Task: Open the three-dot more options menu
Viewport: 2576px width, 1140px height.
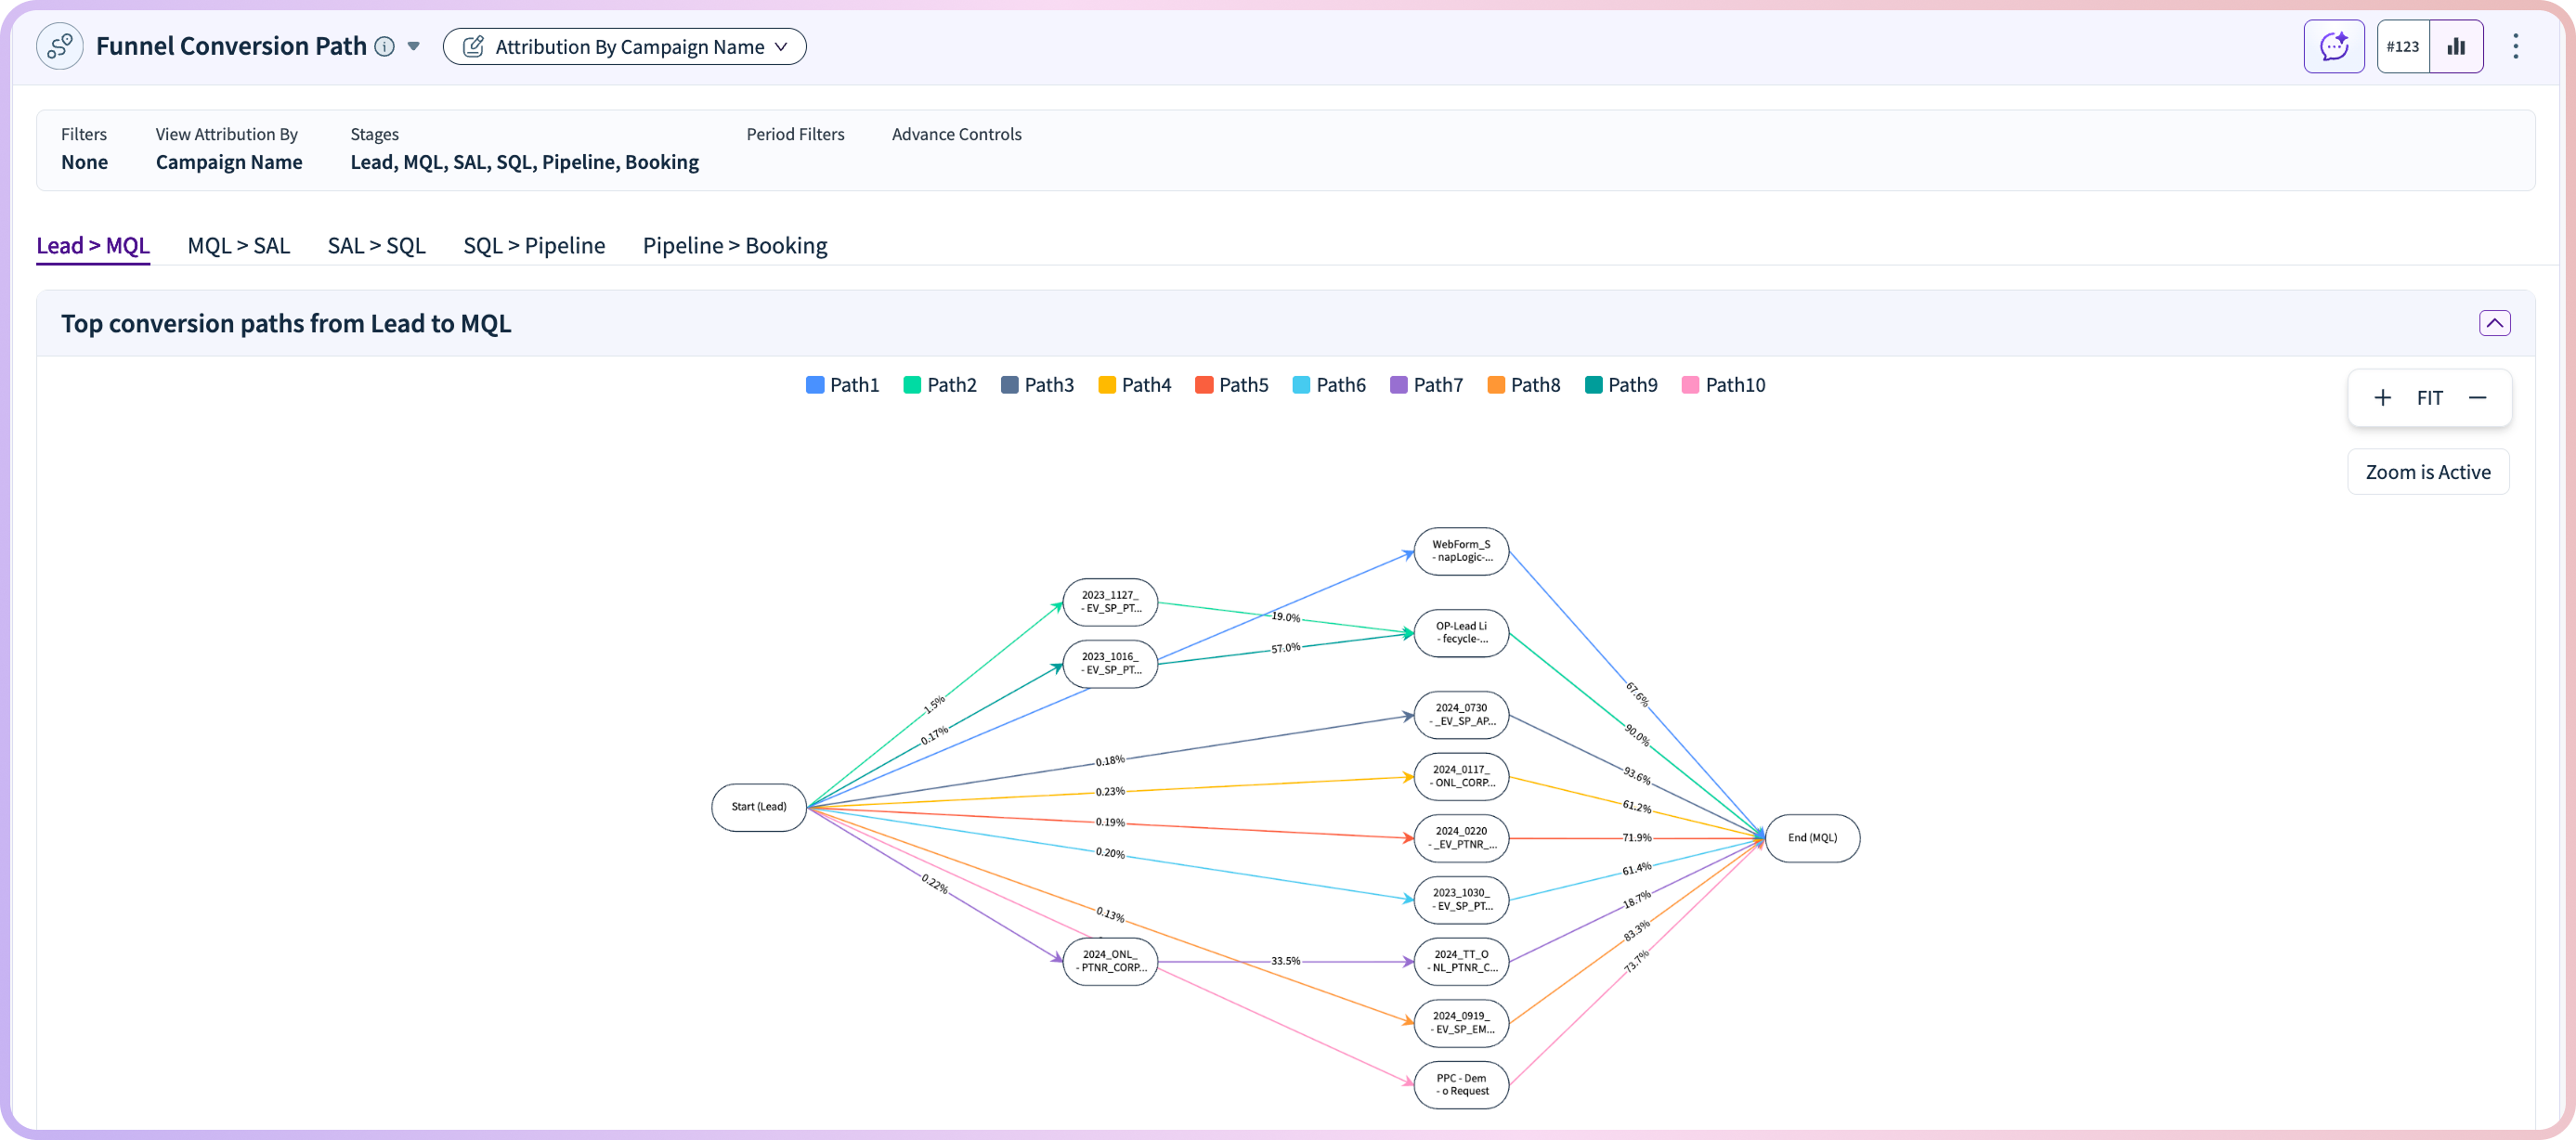Action: (x=2515, y=46)
